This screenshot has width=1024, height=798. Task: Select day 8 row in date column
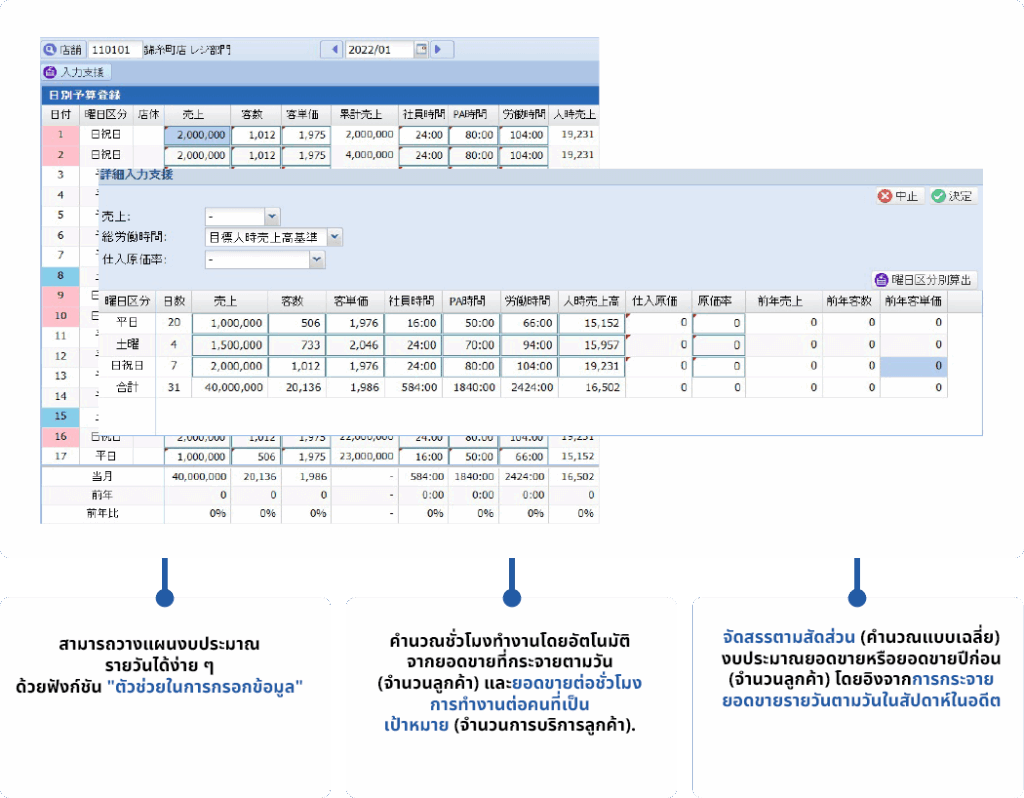[x=61, y=275]
